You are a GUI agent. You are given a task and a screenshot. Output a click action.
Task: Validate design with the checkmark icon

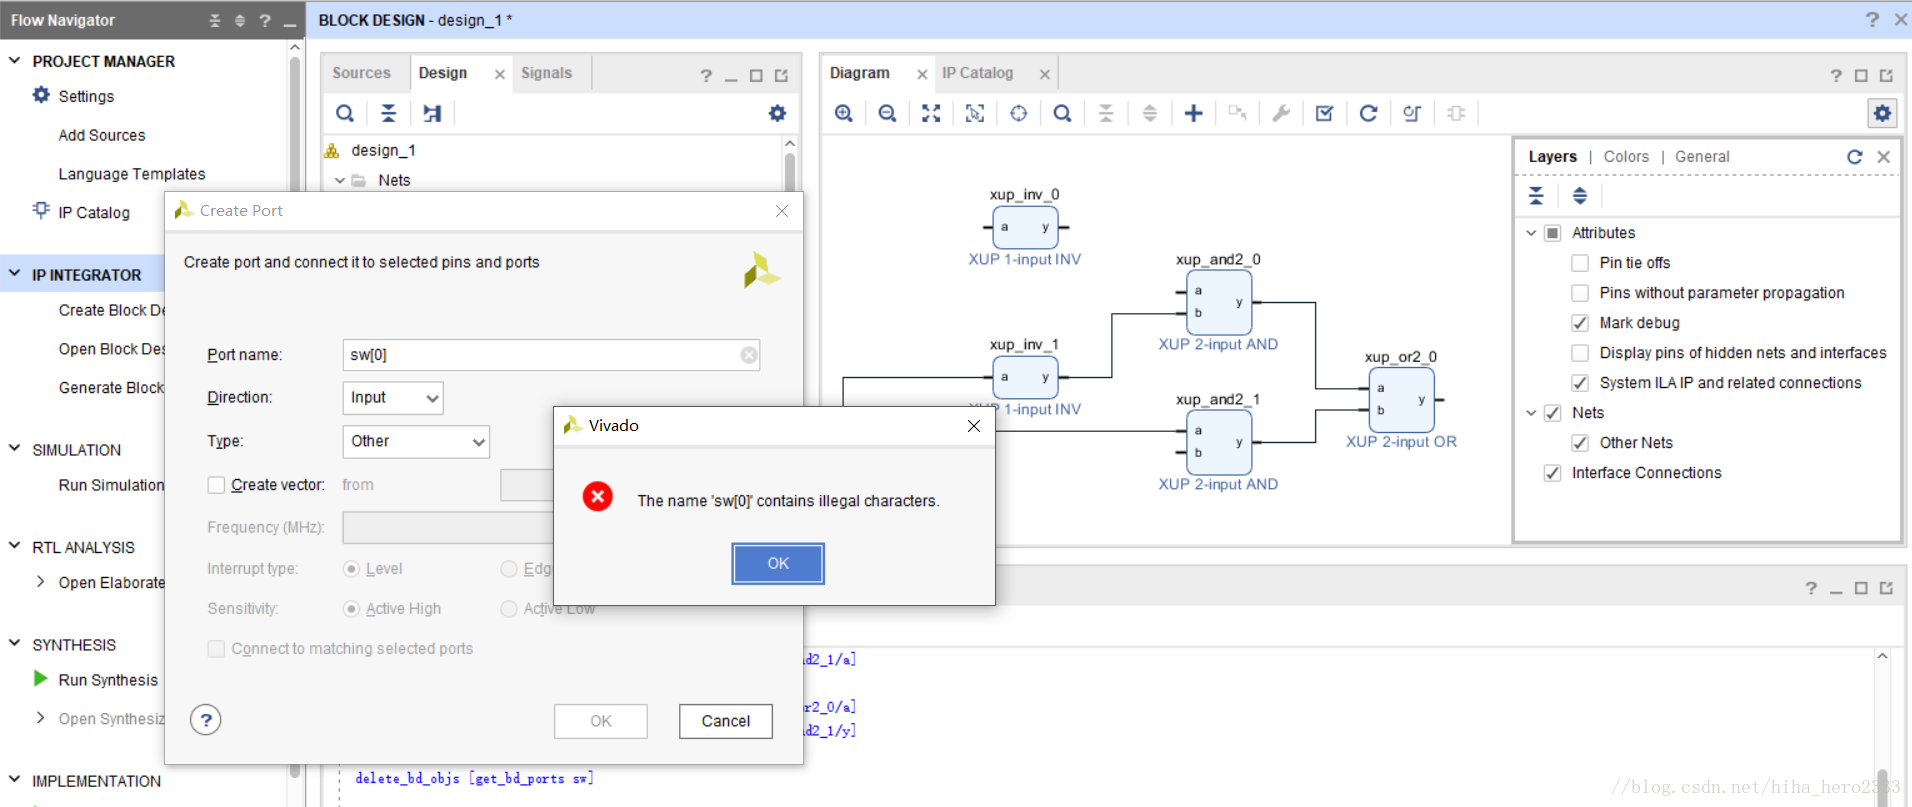(x=1324, y=113)
